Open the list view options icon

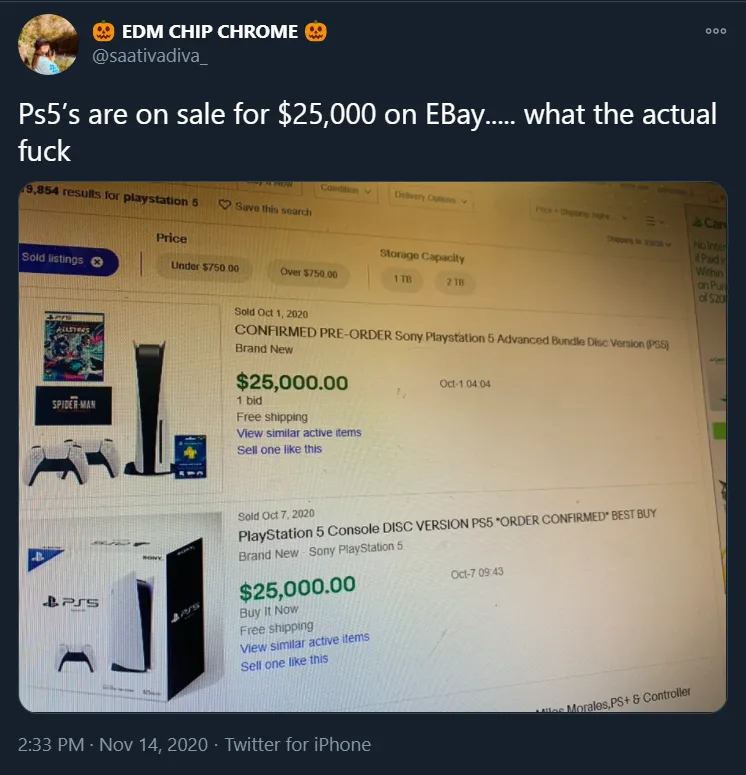point(655,221)
